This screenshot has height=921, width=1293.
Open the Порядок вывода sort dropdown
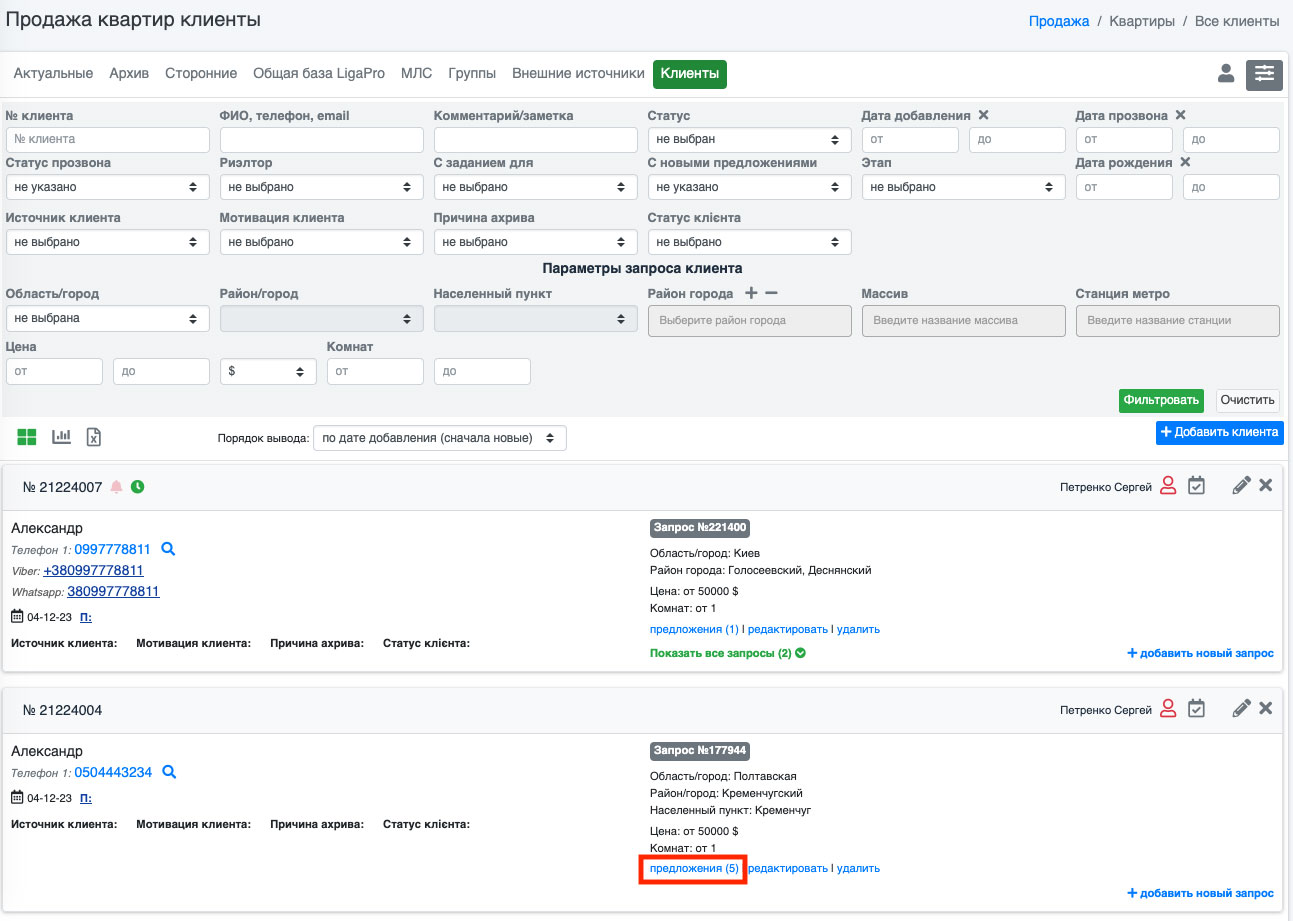439,438
